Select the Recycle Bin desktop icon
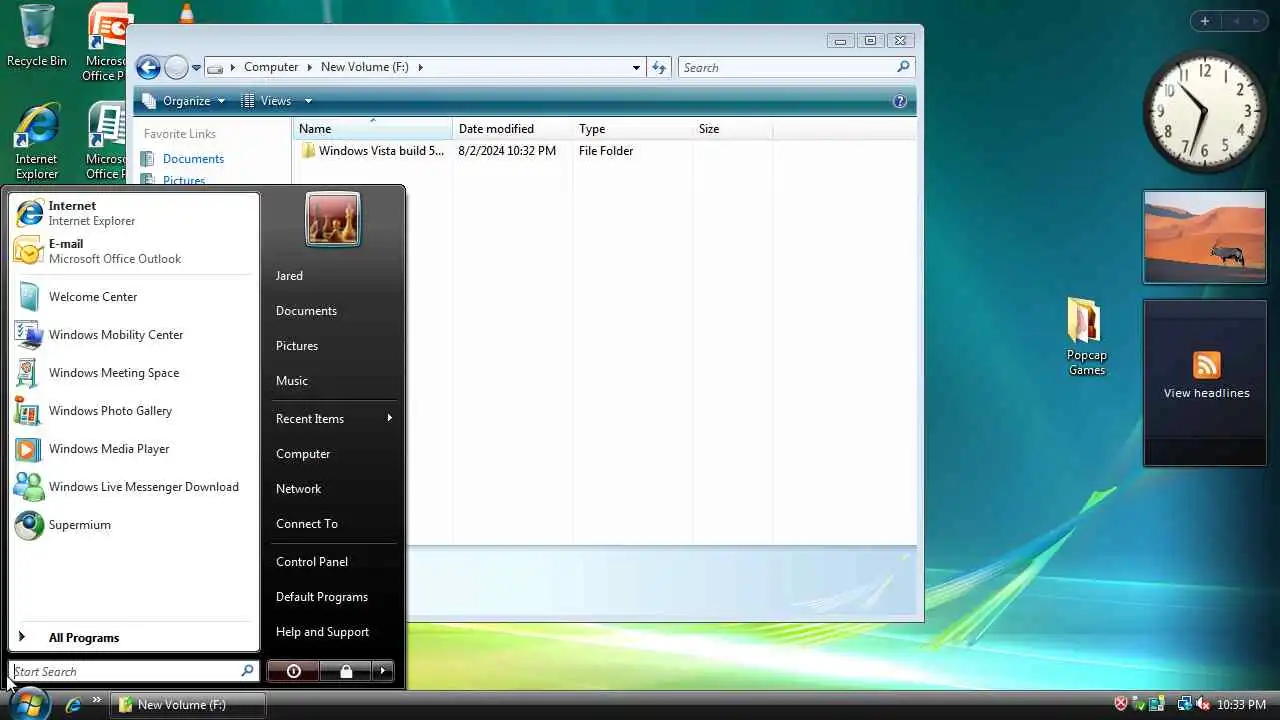Screen dimensions: 1280x720 [37, 36]
